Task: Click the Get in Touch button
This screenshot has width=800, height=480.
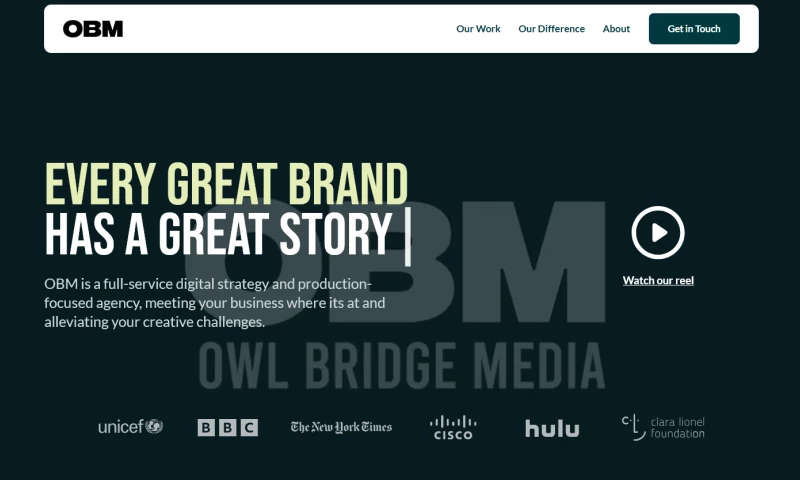Action: point(694,29)
